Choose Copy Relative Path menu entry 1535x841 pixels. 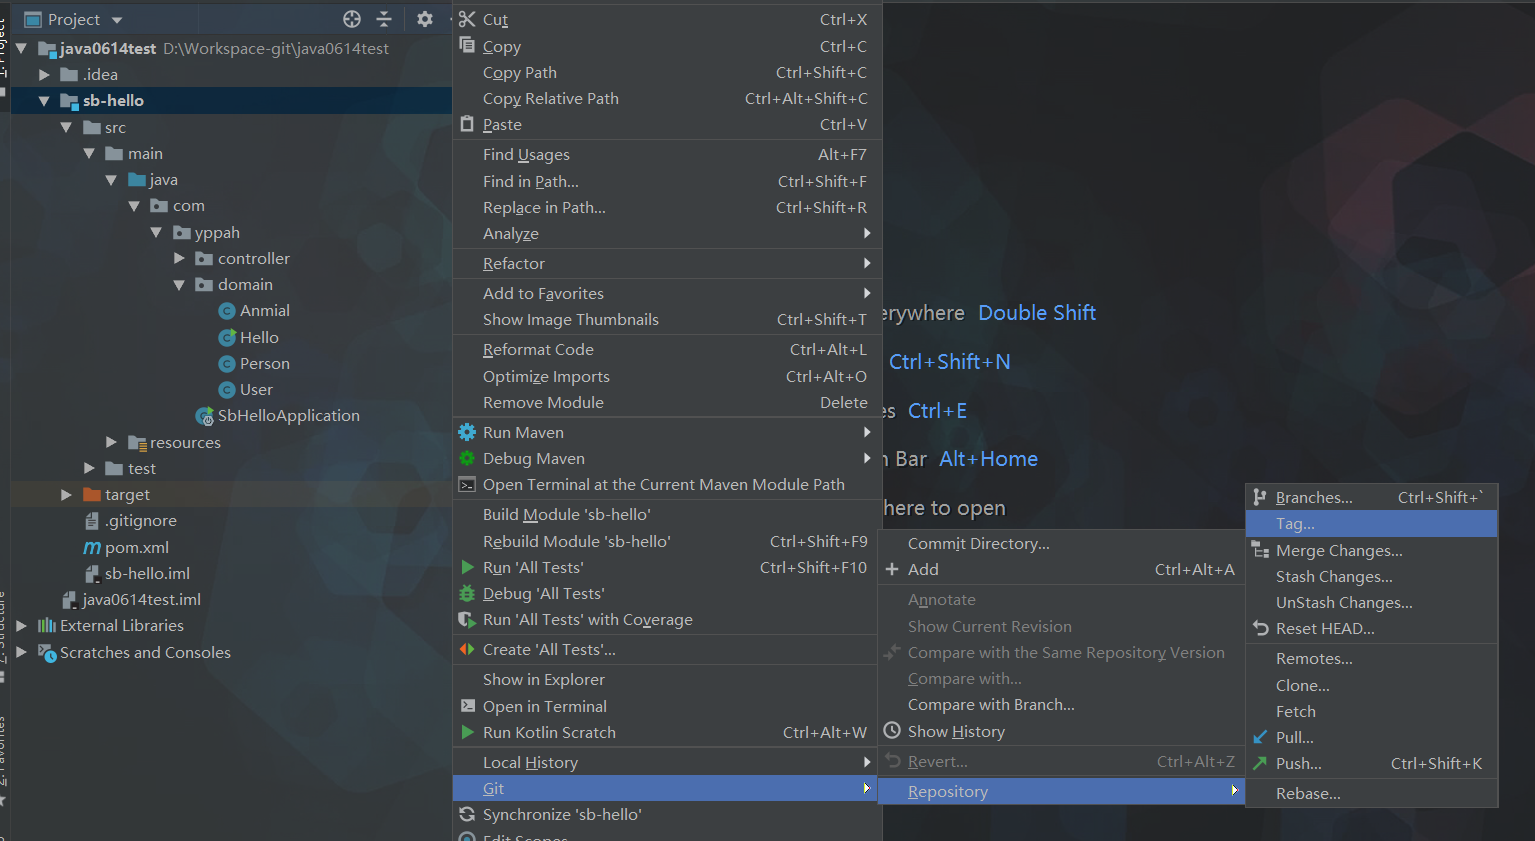(550, 98)
